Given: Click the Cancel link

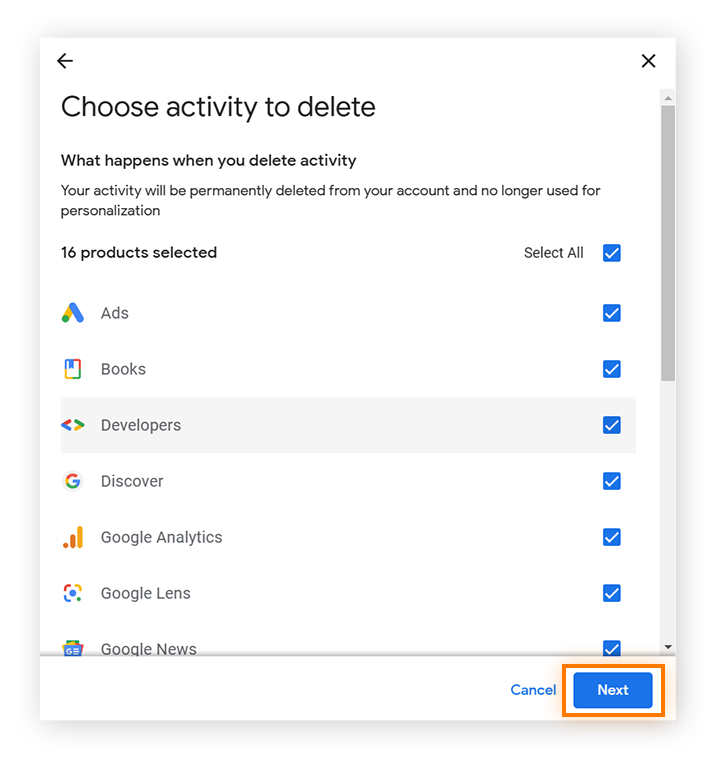Looking at the screenshot, I should point(533,690).
